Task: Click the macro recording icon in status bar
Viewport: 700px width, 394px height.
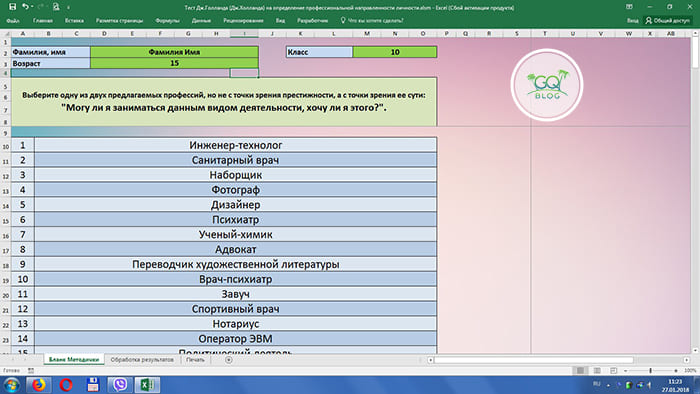Action: [x=31, y=370]
